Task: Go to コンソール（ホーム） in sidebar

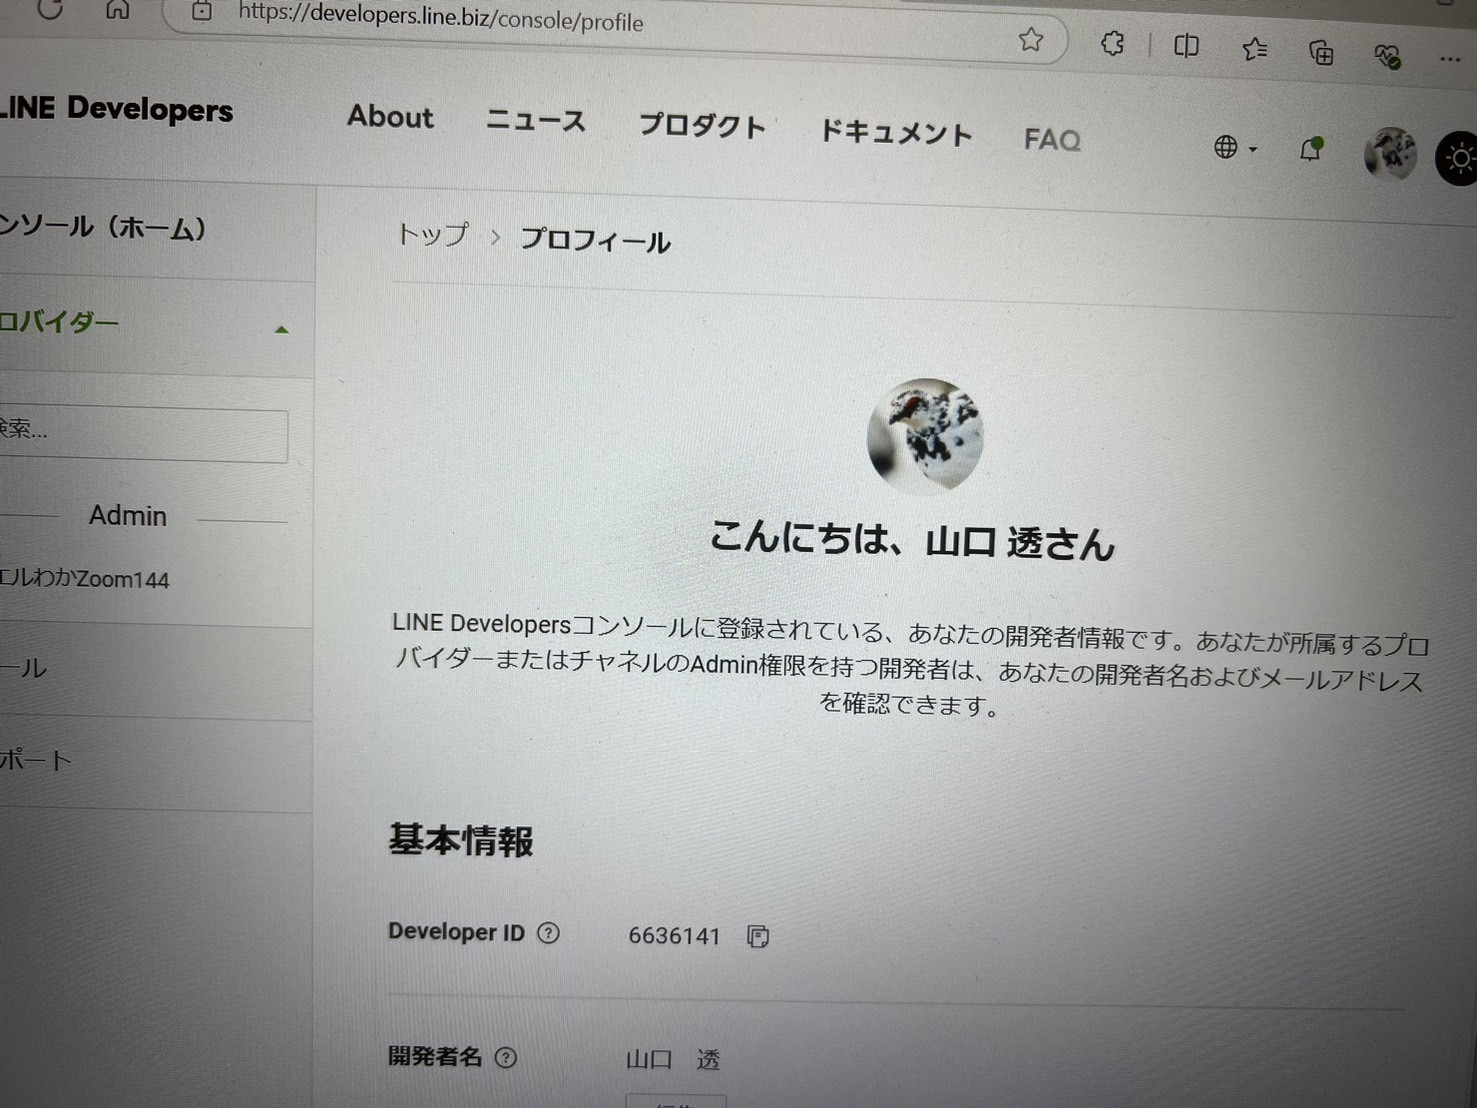Action: (x=103, y=227)
